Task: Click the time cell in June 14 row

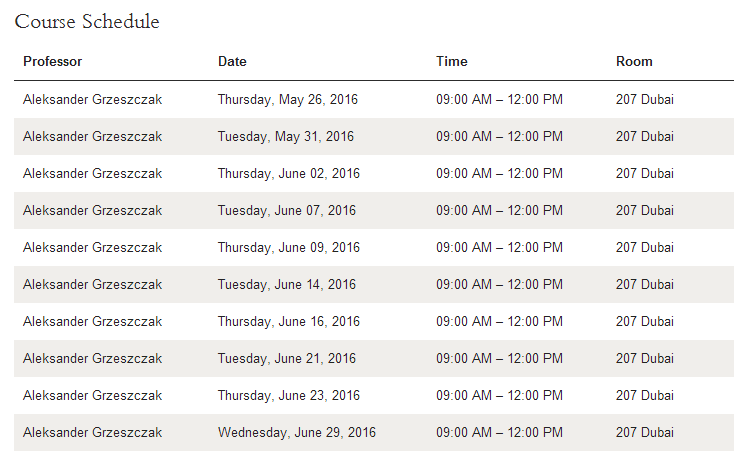Action: coord(499,284)
